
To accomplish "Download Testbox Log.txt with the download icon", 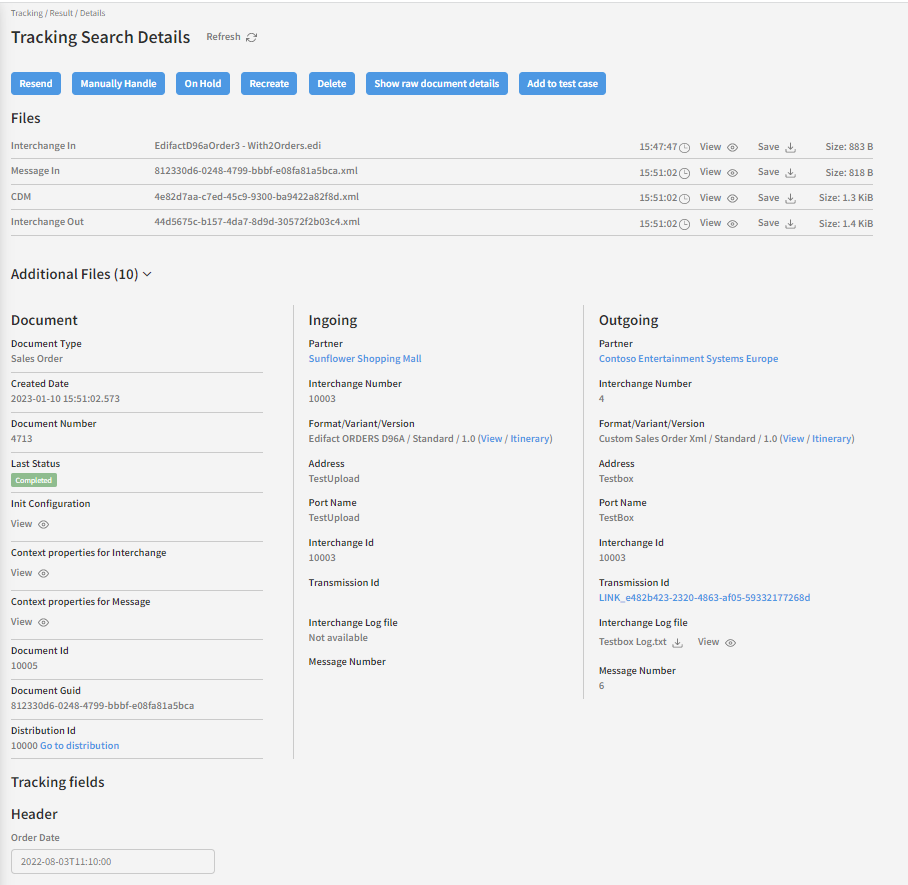I will coord(677,643).
